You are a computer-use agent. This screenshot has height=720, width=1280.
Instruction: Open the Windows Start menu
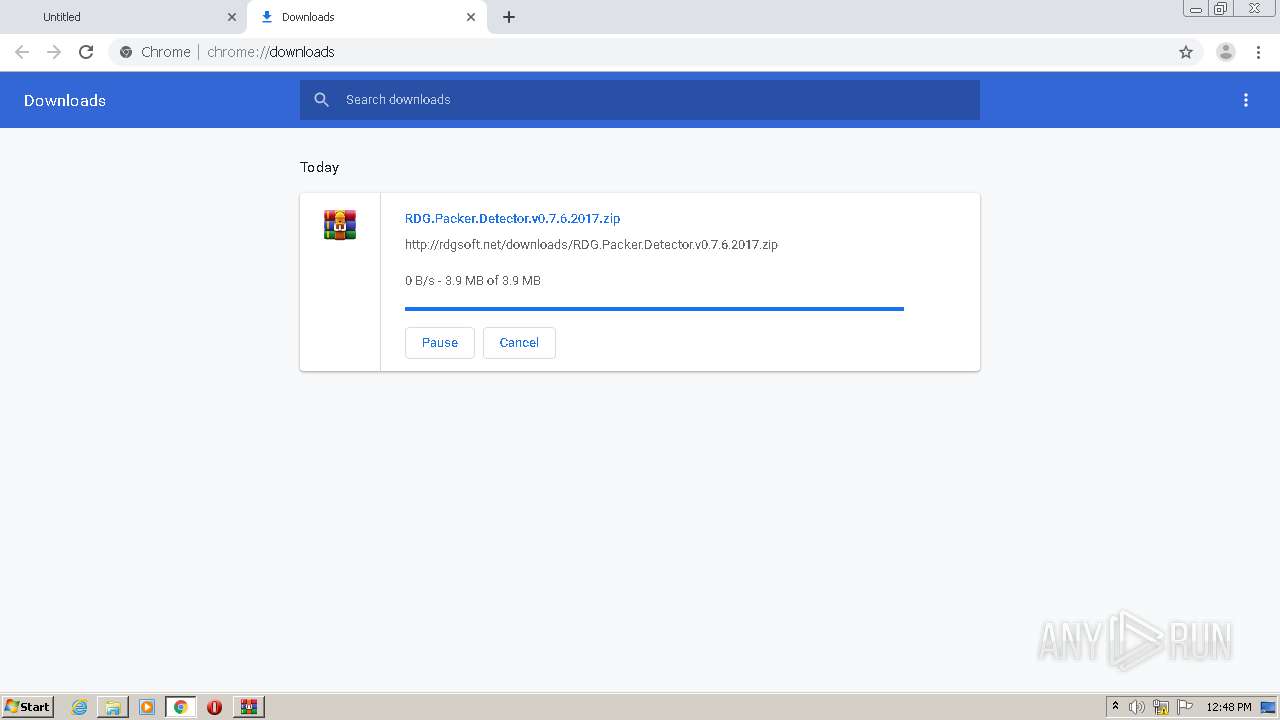tap(27, 706)
